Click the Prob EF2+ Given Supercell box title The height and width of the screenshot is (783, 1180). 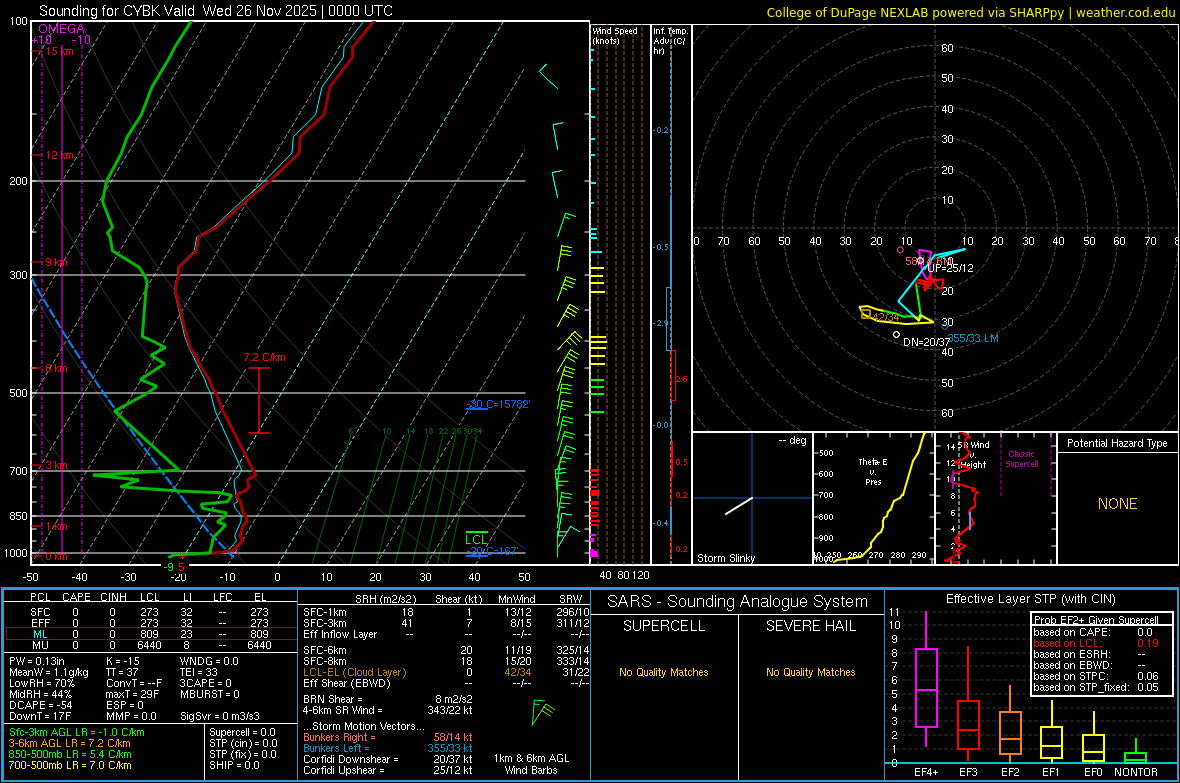click(x=1096, y=620)
